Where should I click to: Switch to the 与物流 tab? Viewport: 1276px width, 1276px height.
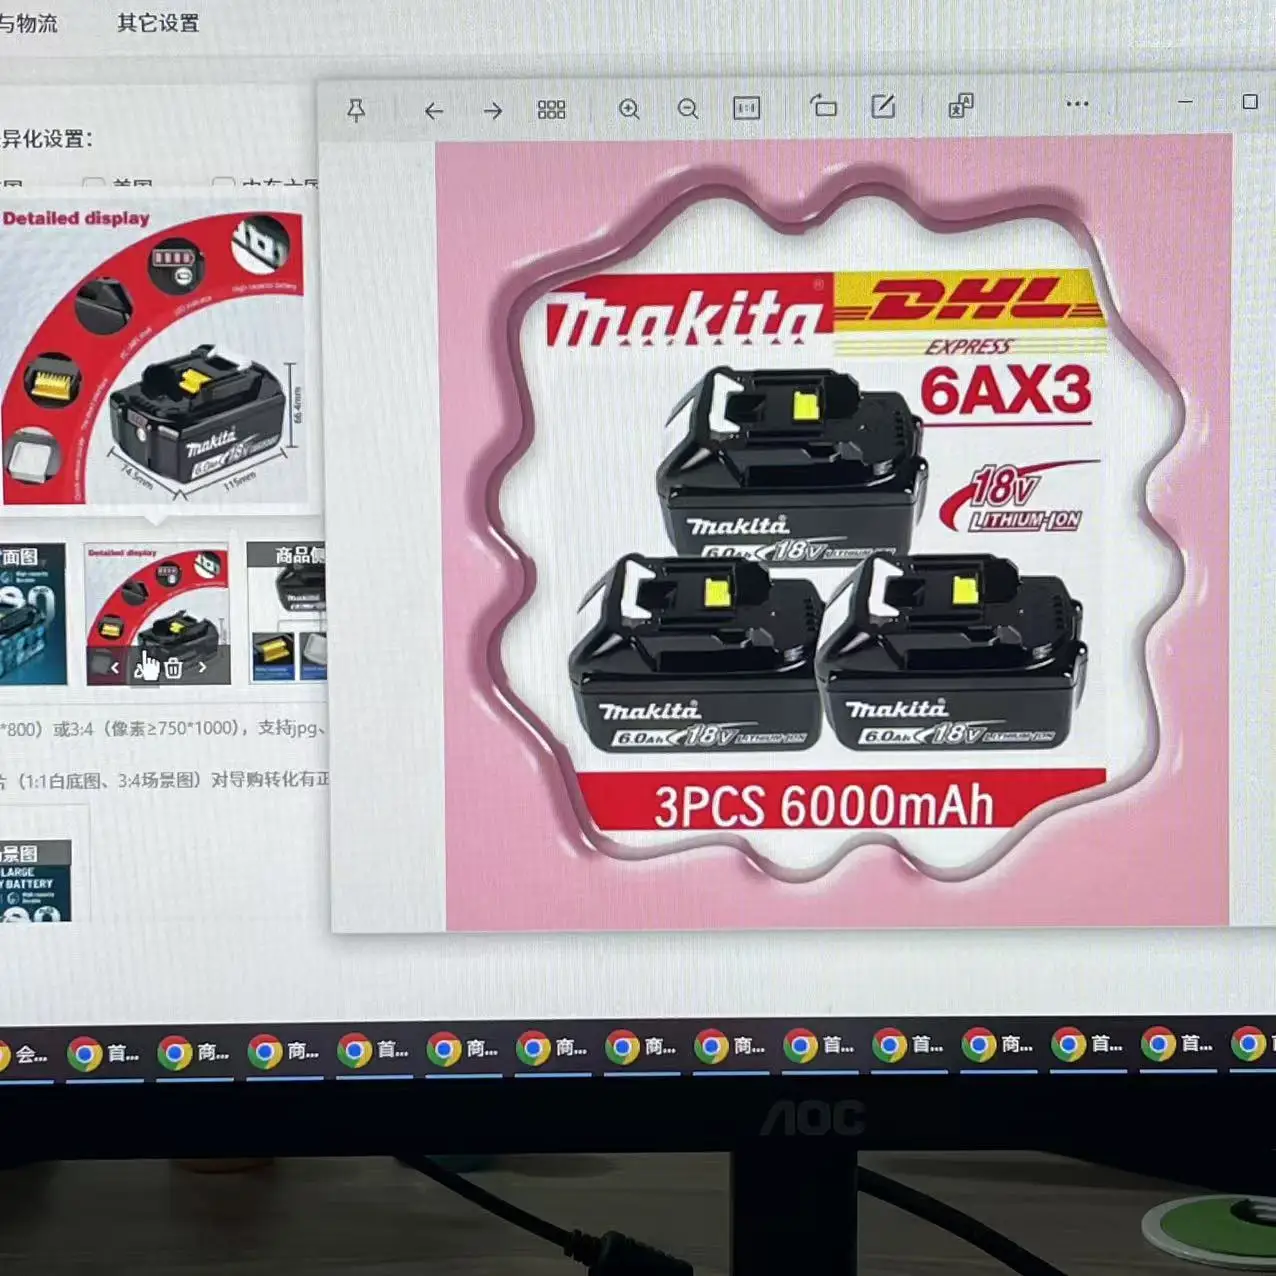(28, 23)
